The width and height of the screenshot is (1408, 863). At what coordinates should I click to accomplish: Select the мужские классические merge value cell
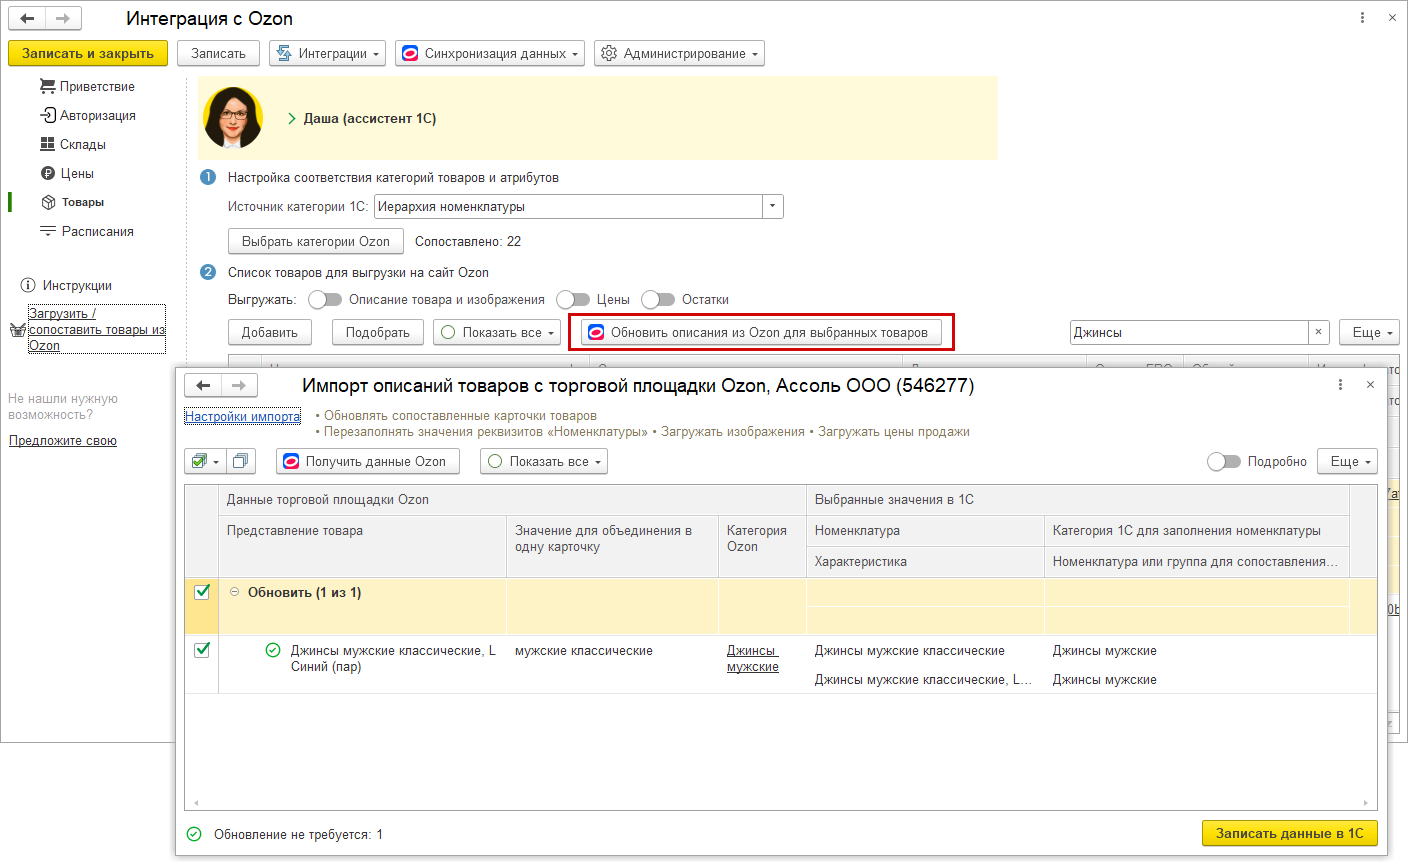[x=612, y=664]
